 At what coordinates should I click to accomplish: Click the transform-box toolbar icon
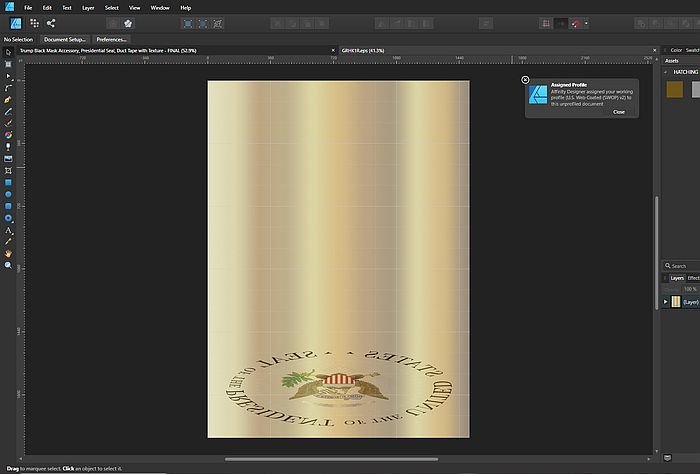(217, 24)
